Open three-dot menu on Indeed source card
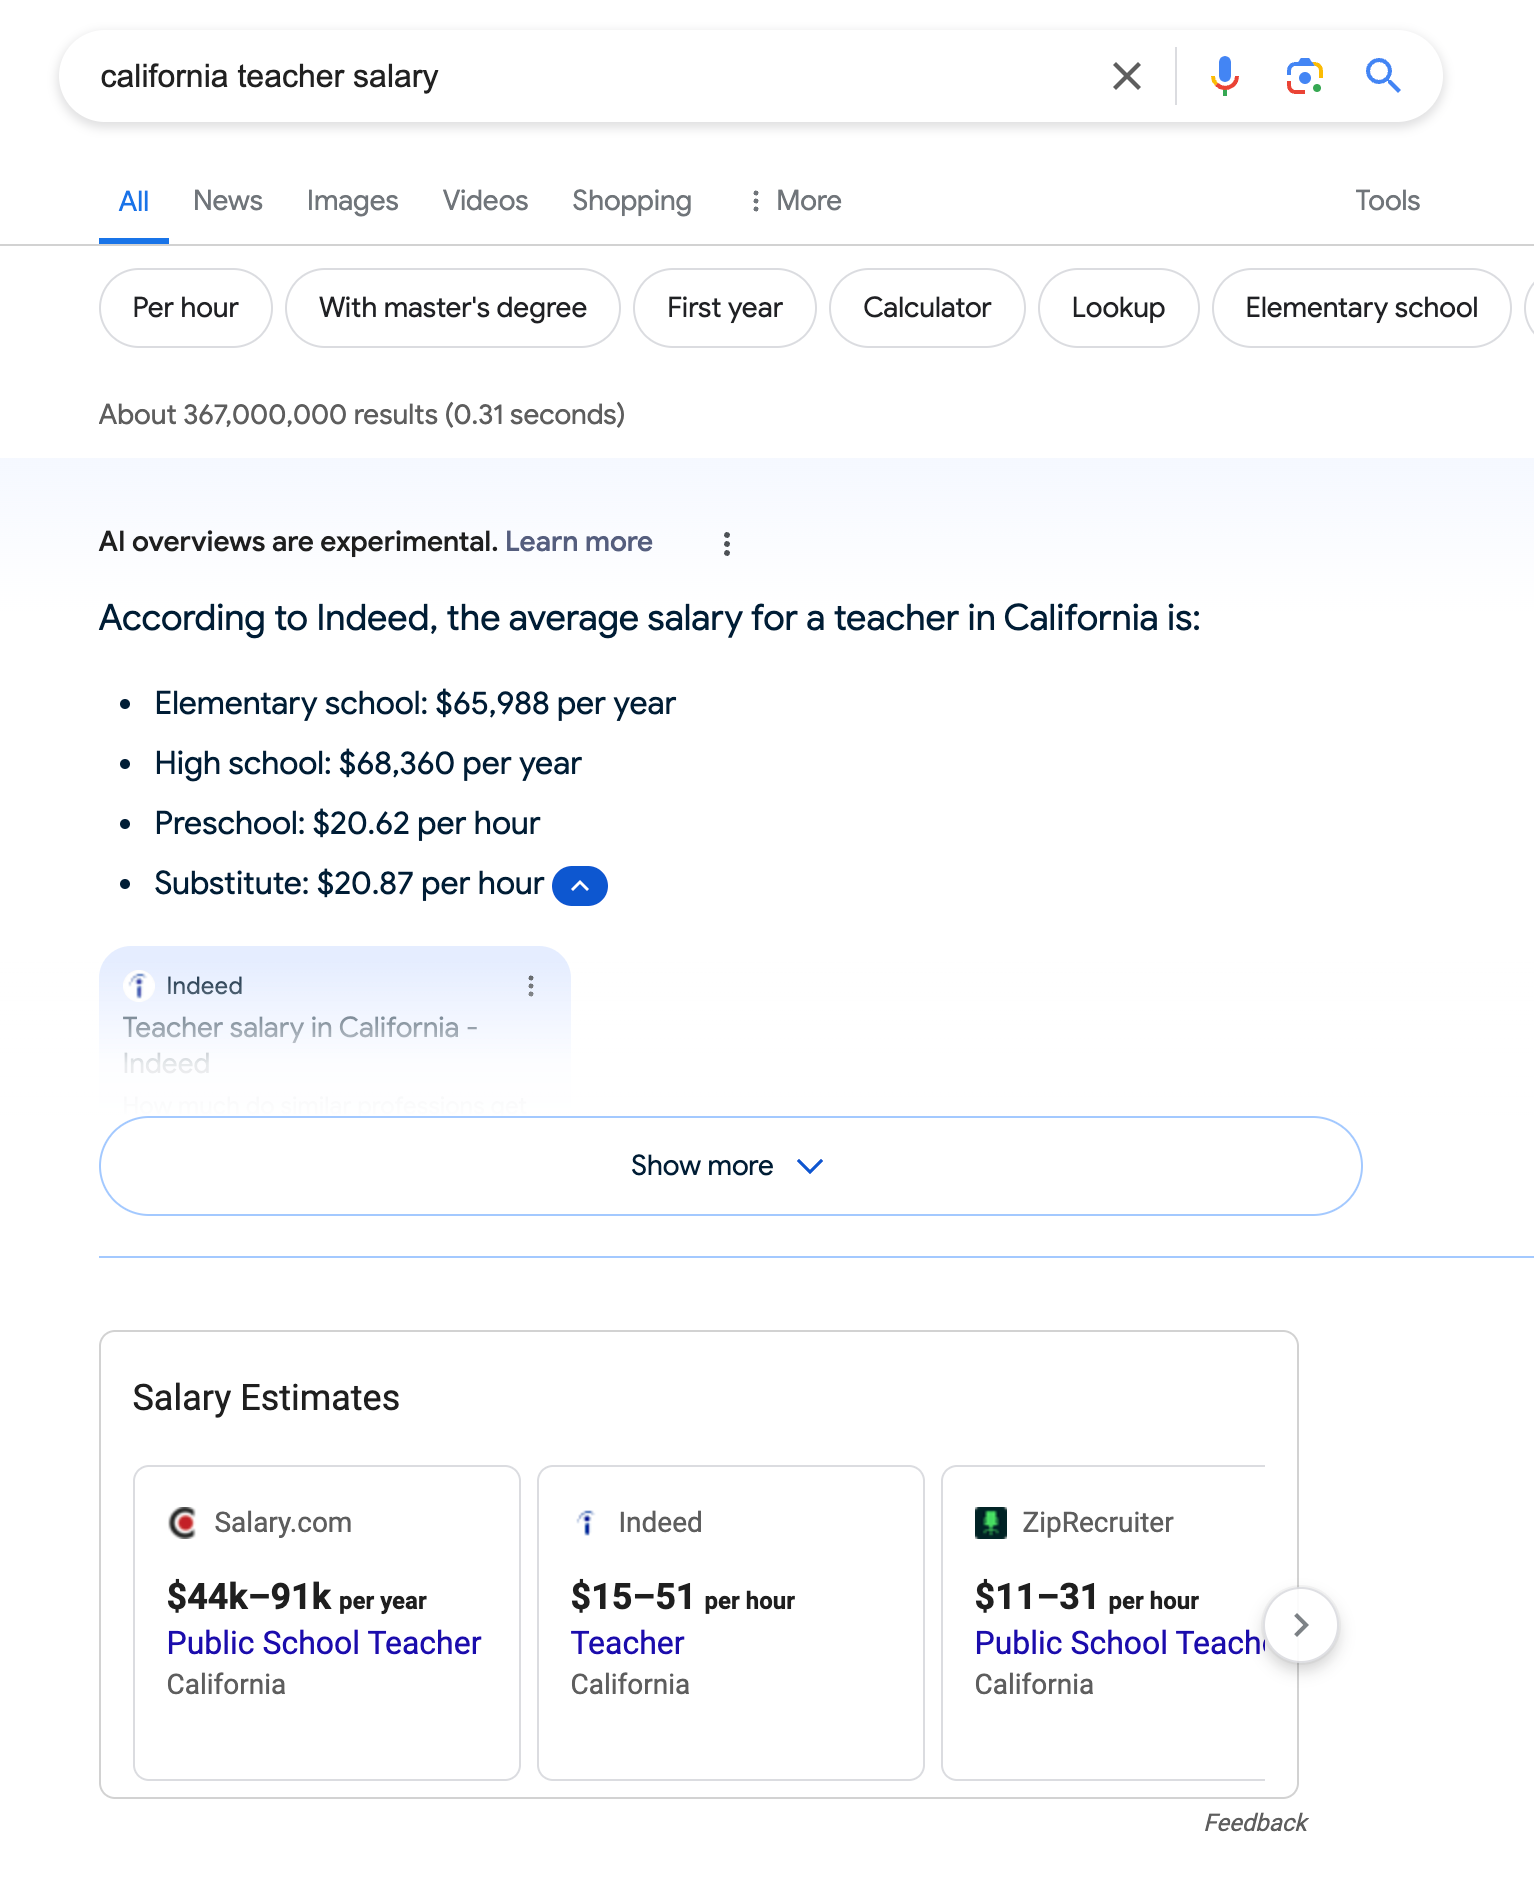Screen dimensions: 1534x1884 tap(531, 986)
